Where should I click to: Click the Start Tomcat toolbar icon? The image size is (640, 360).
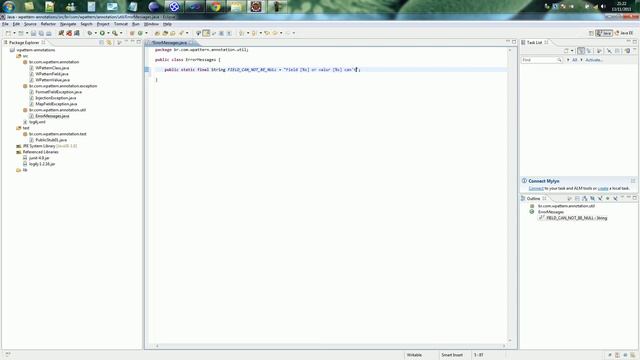[x=61, y=33]
